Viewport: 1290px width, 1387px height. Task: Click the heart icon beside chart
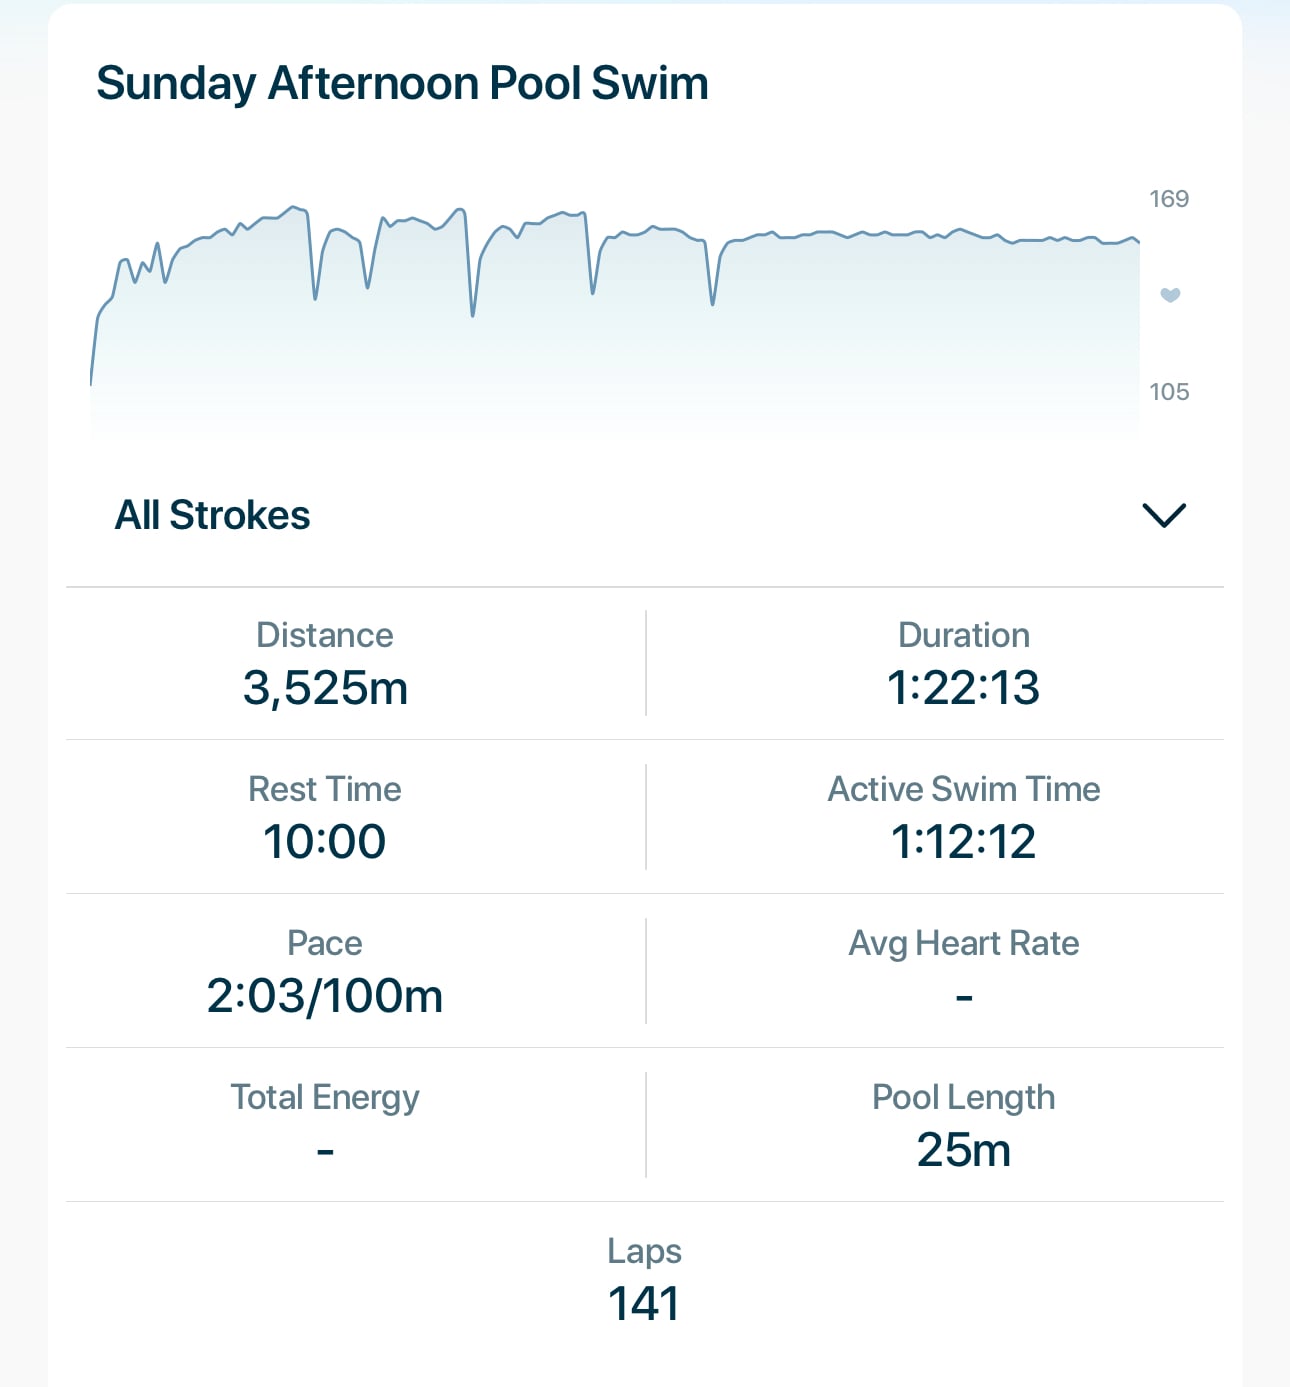(x=1170, y=295)
